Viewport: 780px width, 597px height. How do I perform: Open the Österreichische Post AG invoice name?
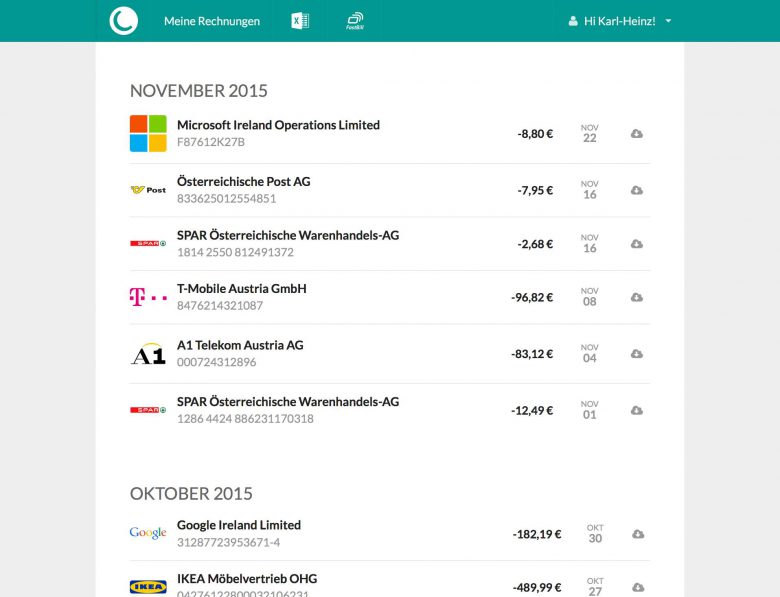click(x=243, y=182)
